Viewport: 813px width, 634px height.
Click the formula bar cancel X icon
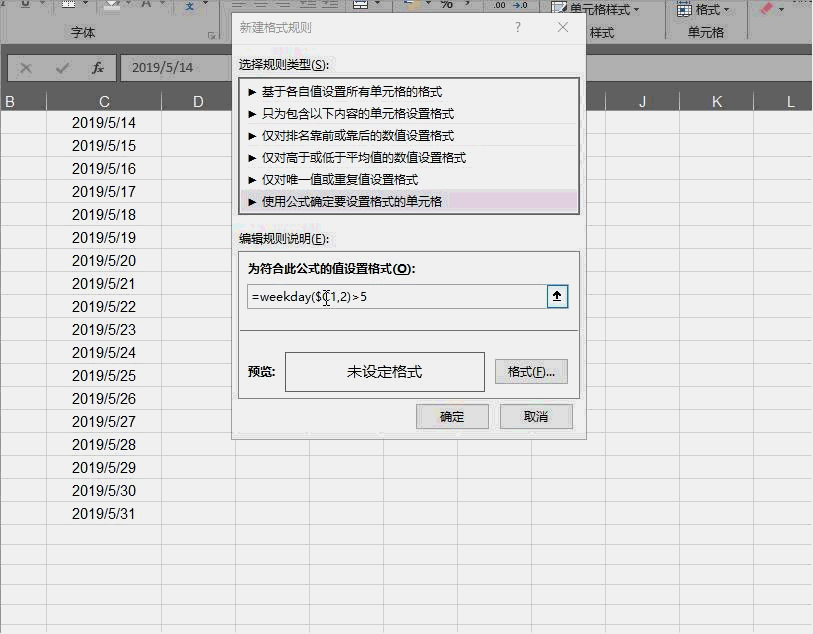25,68
